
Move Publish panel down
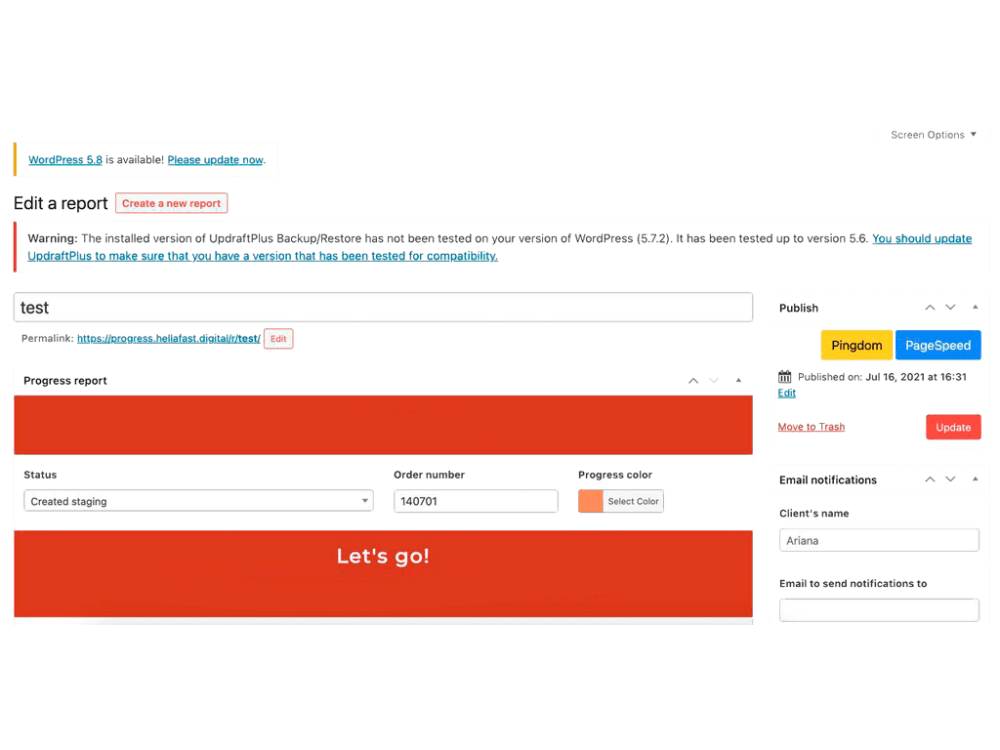pos(950,307)
